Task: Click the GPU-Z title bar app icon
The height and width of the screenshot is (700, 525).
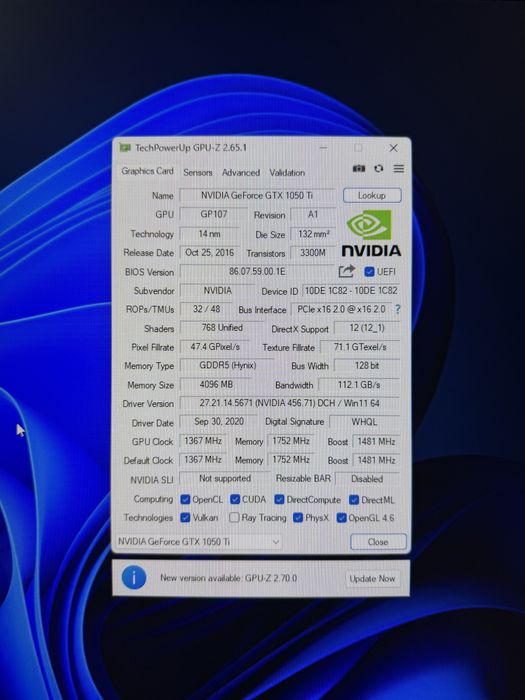Action: pyautogui.click(x=125, y=147)
